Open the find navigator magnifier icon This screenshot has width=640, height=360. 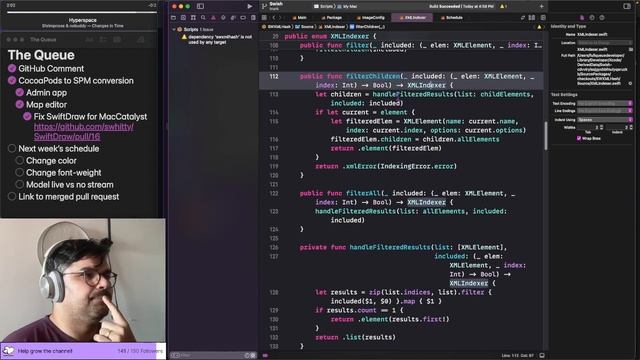coord(203,18)
